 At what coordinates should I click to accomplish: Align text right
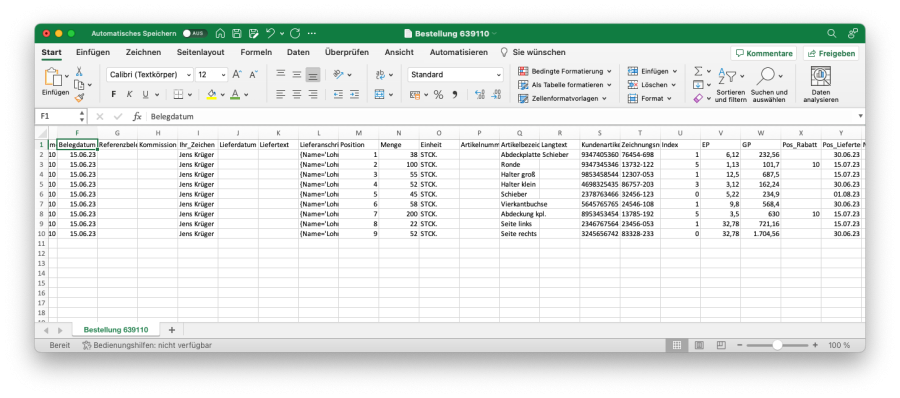pyautogui.click(x=313, y=94)
